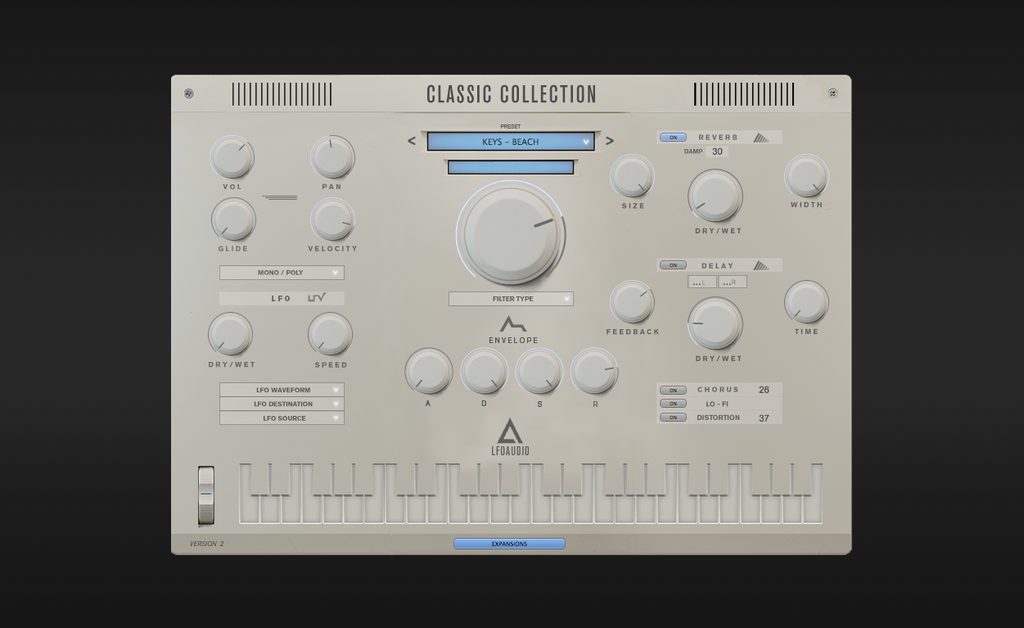
Task: Click the DELAY level meter icon
Action: click(761, 265)
